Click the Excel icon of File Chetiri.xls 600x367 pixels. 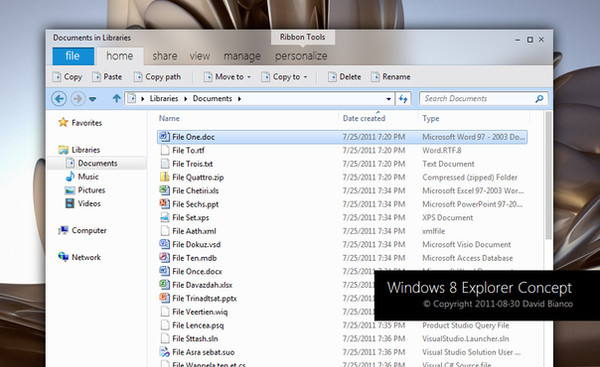pos(165,190)
